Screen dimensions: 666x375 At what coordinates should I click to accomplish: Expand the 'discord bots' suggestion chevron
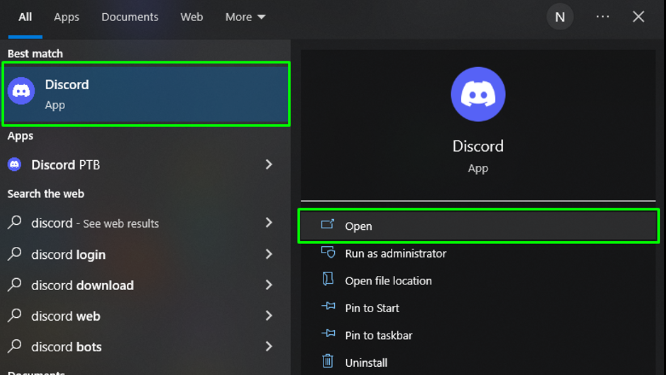[268, 346]
